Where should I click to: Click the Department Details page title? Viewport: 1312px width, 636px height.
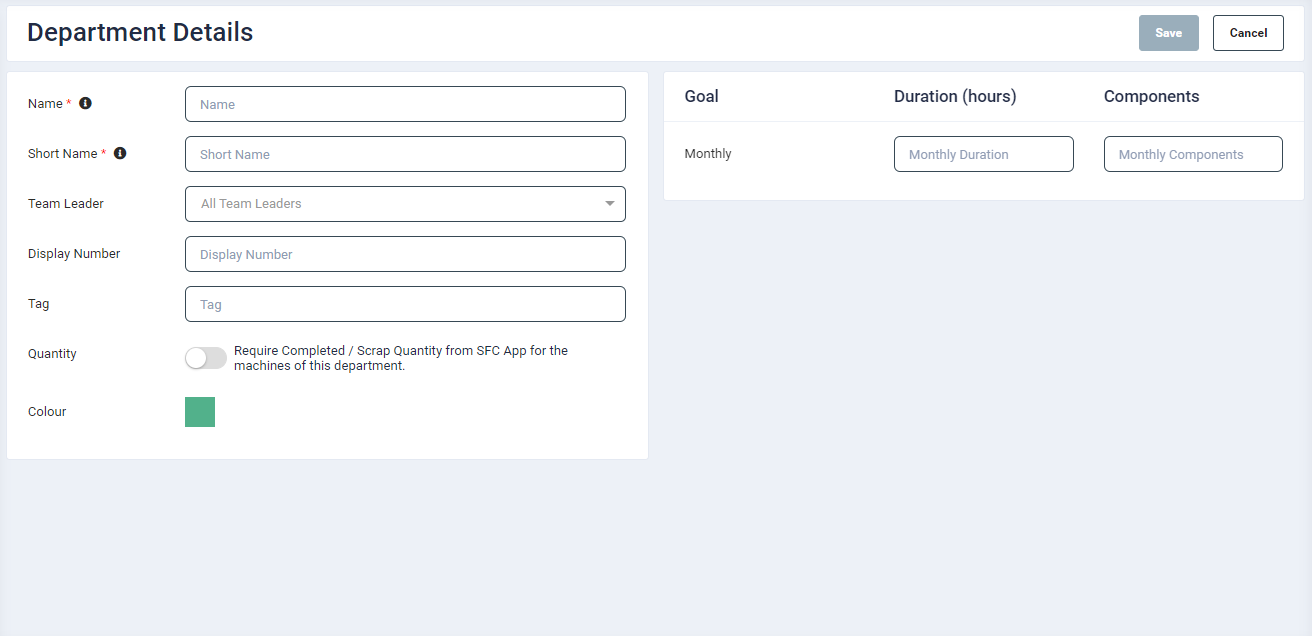tap(140, 32)
